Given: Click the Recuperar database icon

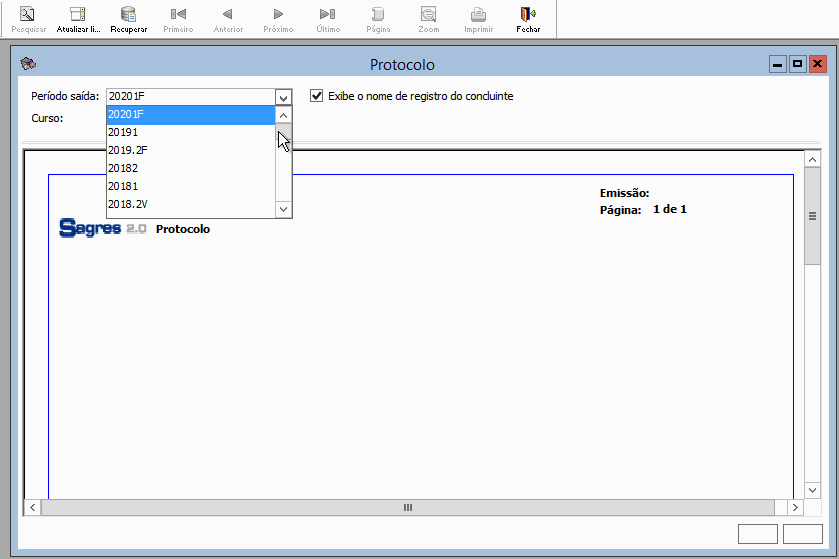Looking at the screenshot, I should pyautogui.click(x=128, y=14).
